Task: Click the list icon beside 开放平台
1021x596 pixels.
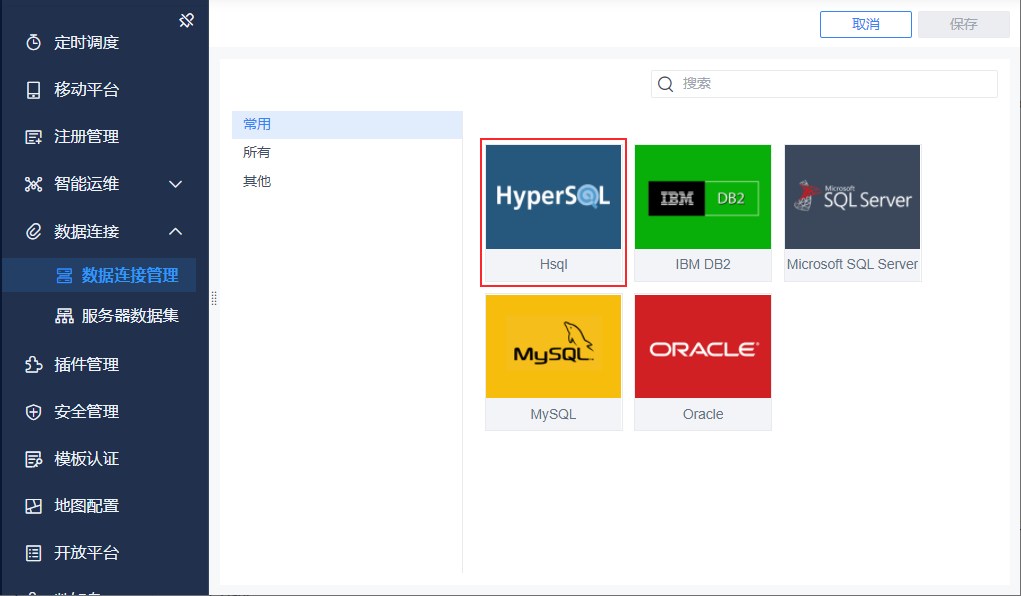Action: [x=33, y=553]
